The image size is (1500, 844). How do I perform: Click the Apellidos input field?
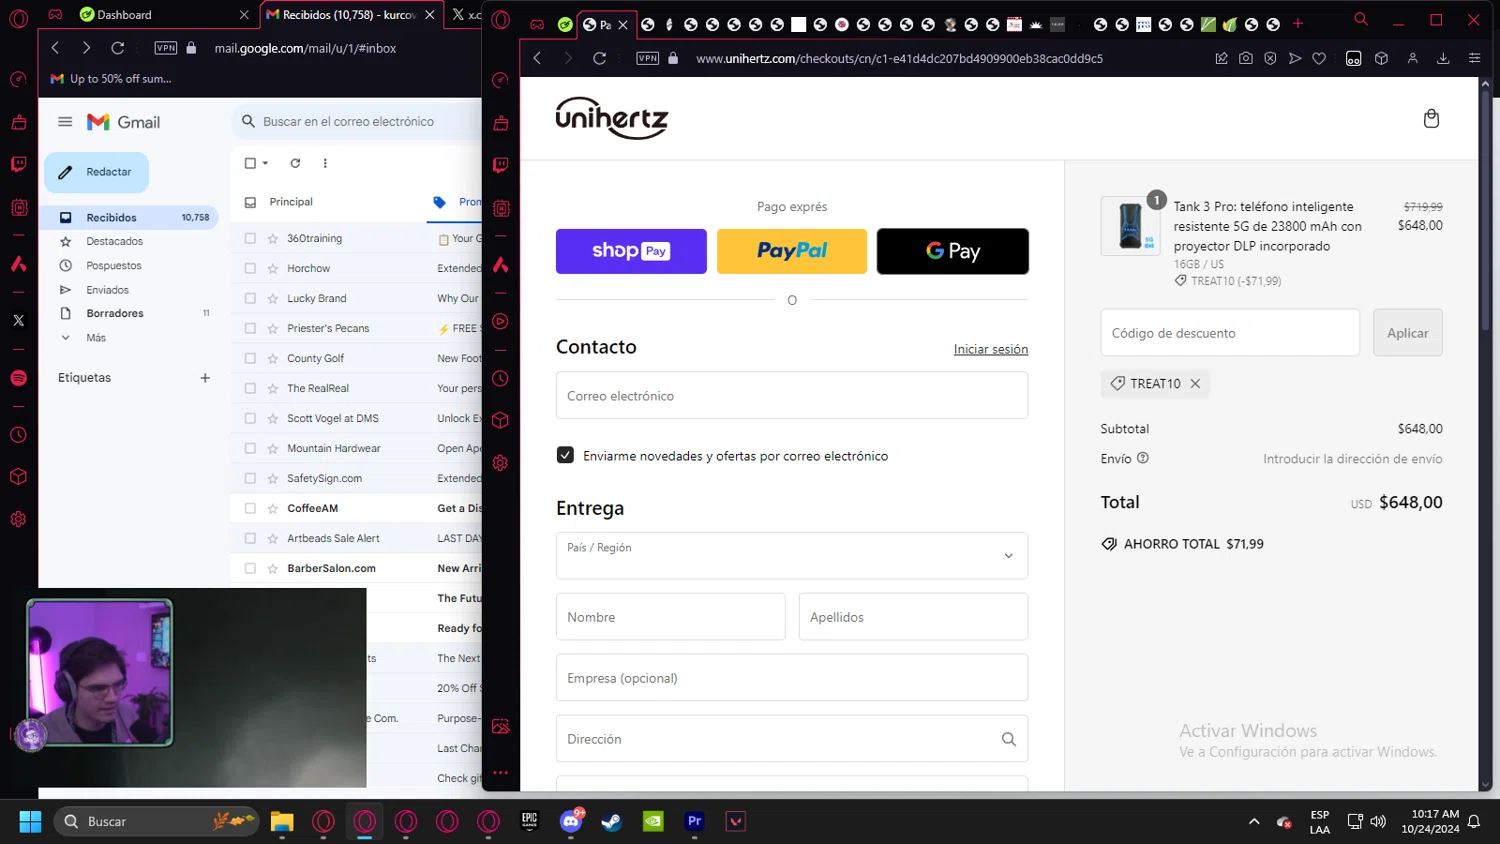pyautogui.click(x=913, y=617)
